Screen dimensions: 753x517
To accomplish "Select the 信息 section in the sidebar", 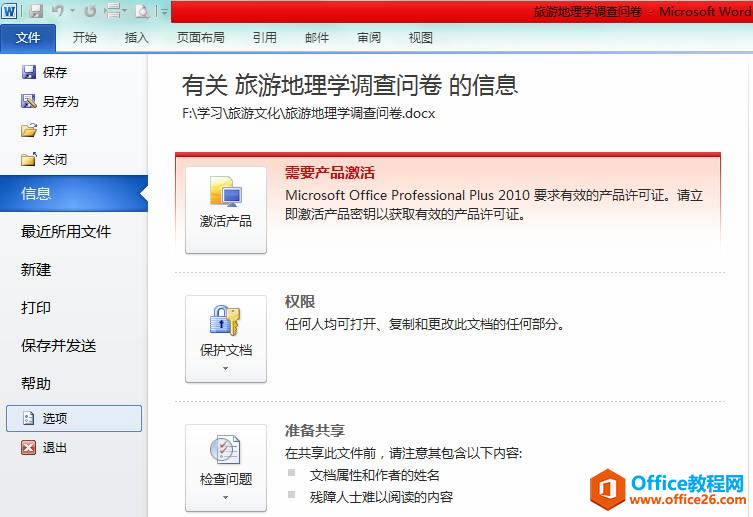I will coord(74,193).
